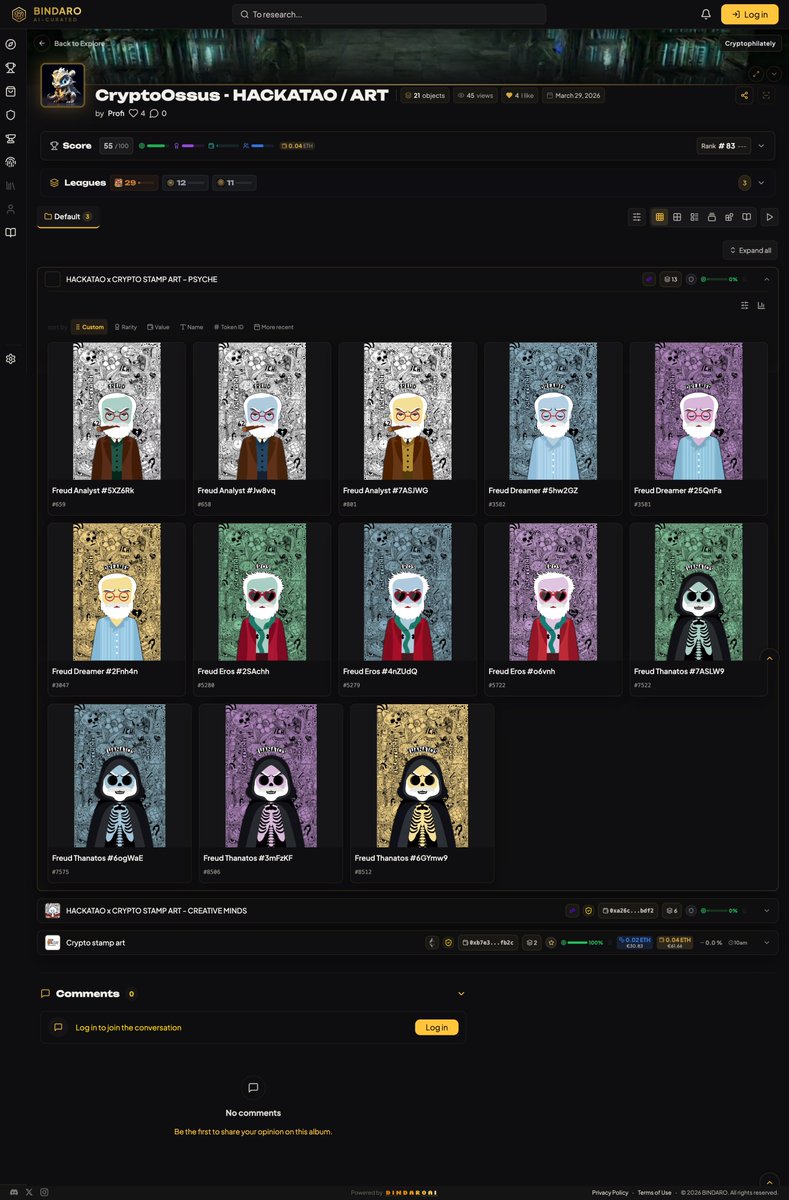
Task: Sort by Rarity
Action: (x=126, y=327)
